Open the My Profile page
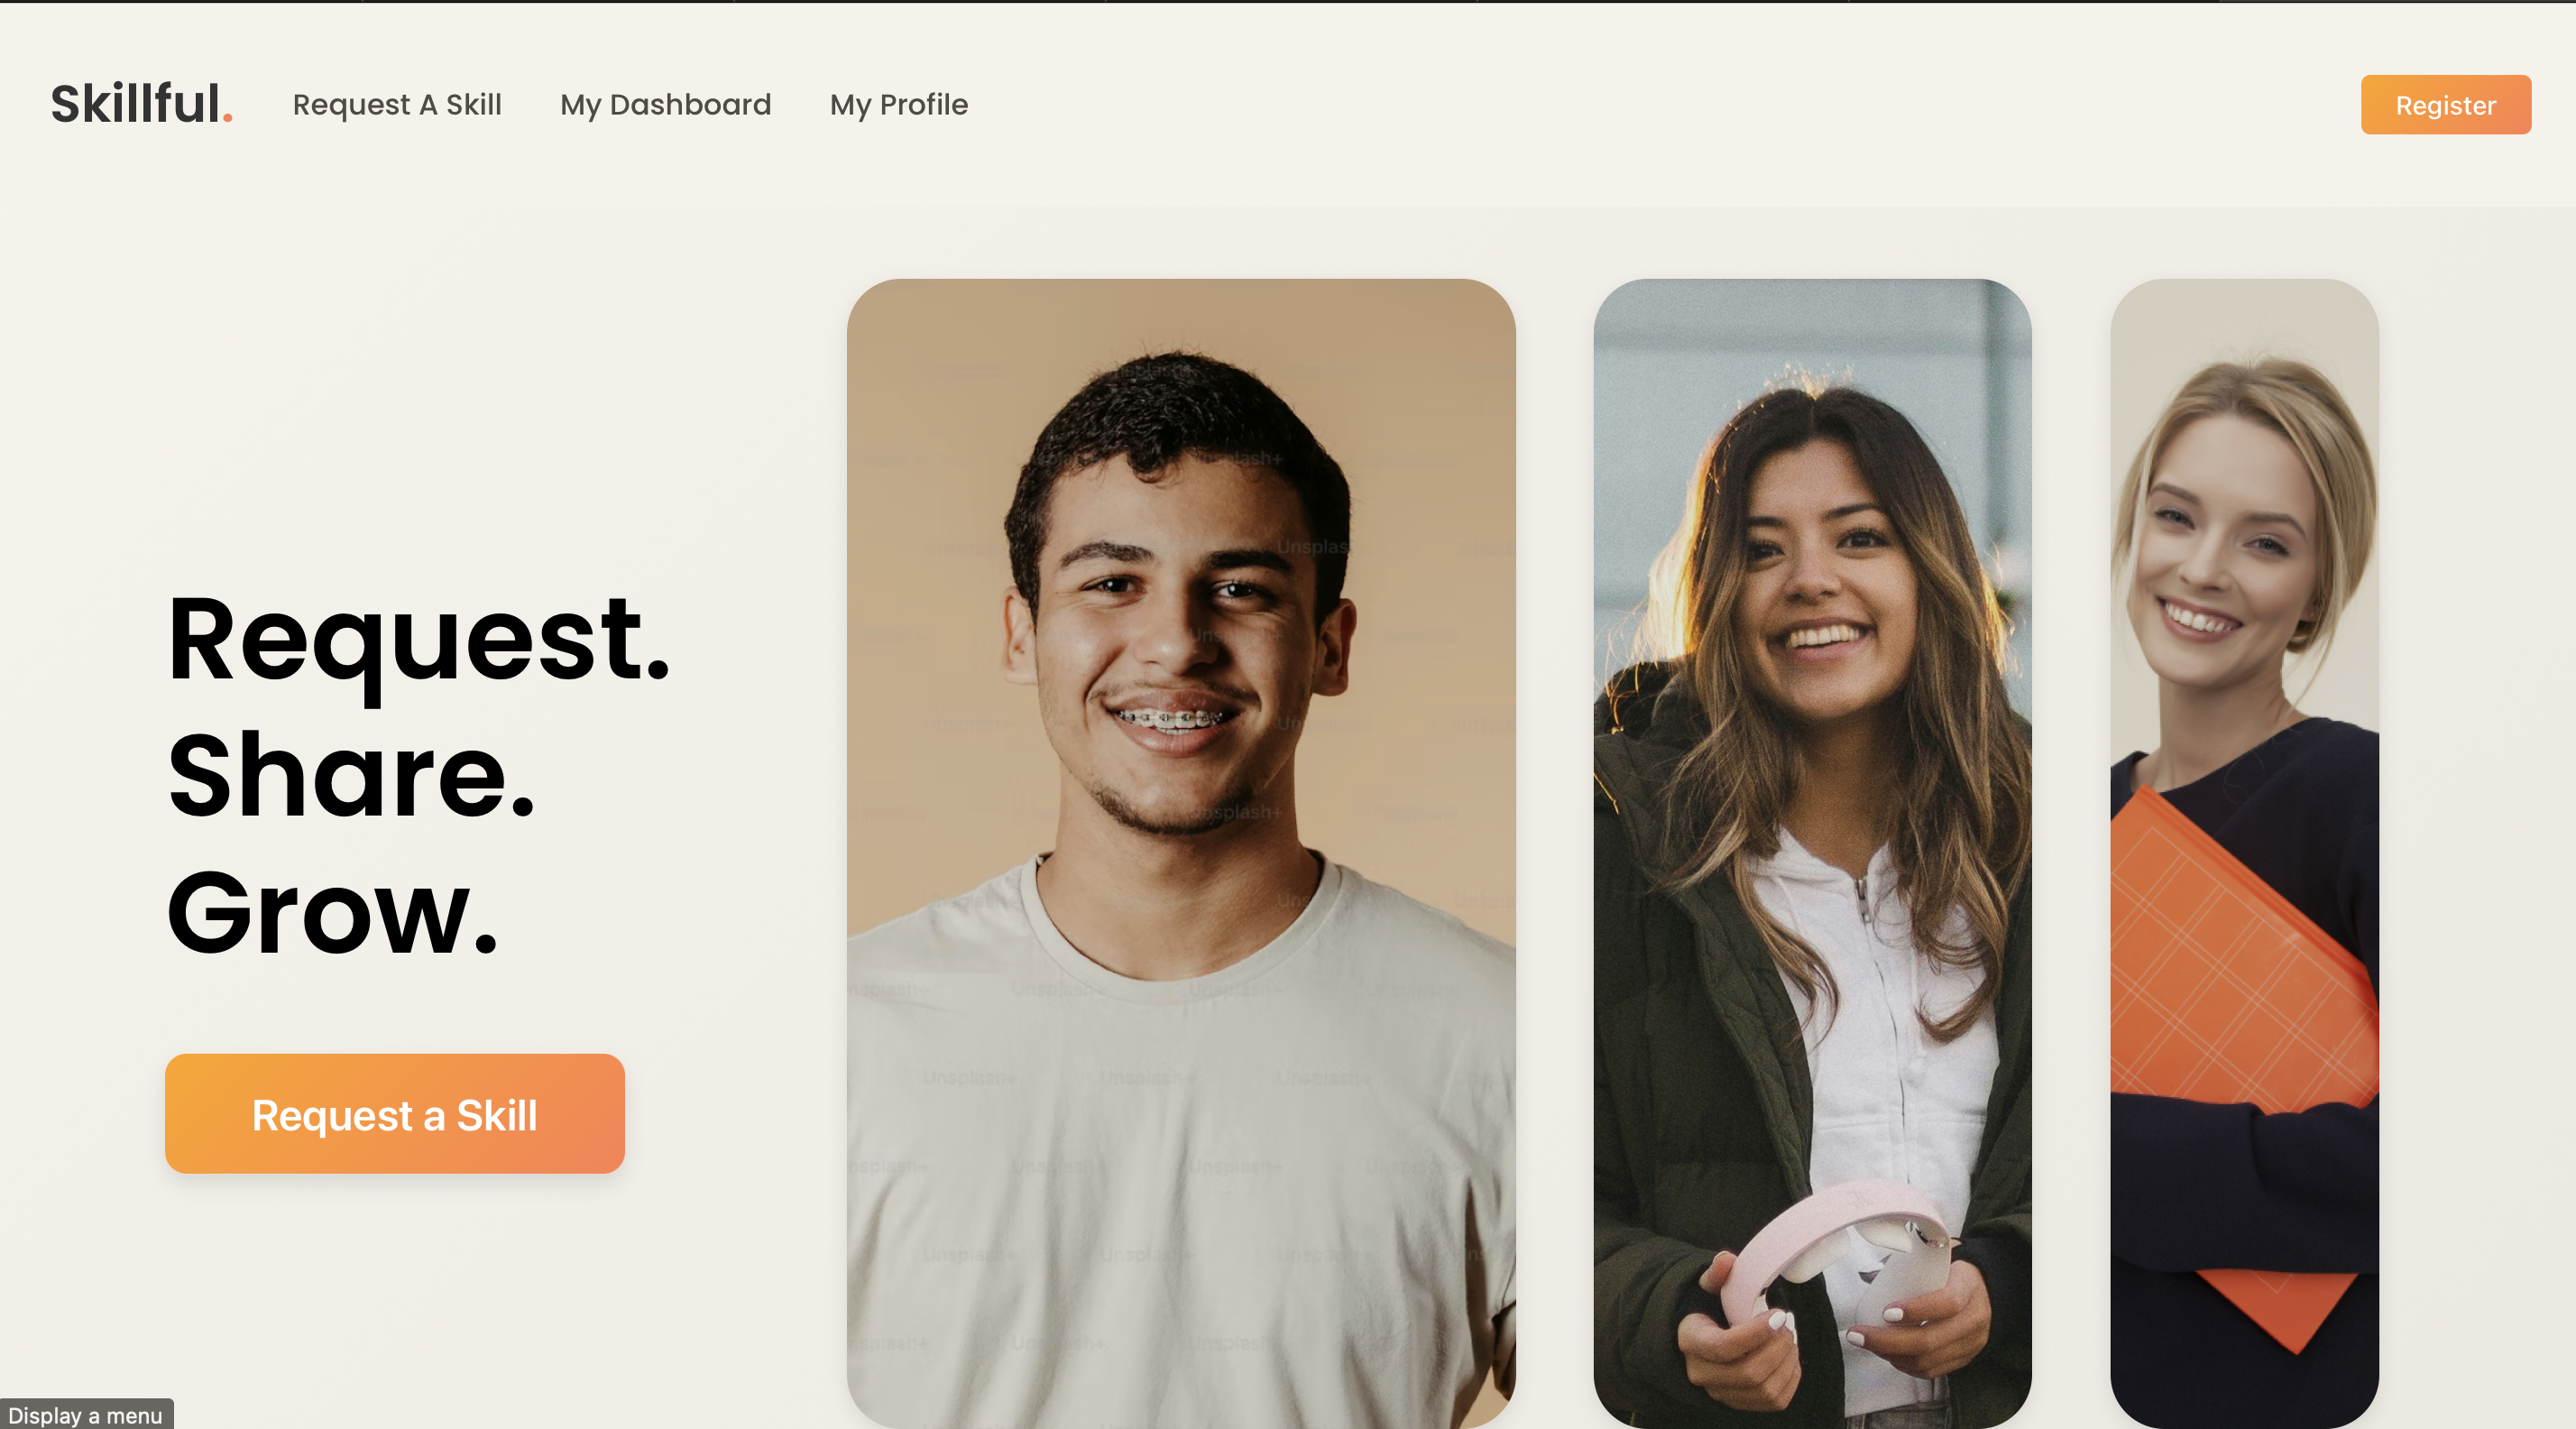 [x=898, y=104]
